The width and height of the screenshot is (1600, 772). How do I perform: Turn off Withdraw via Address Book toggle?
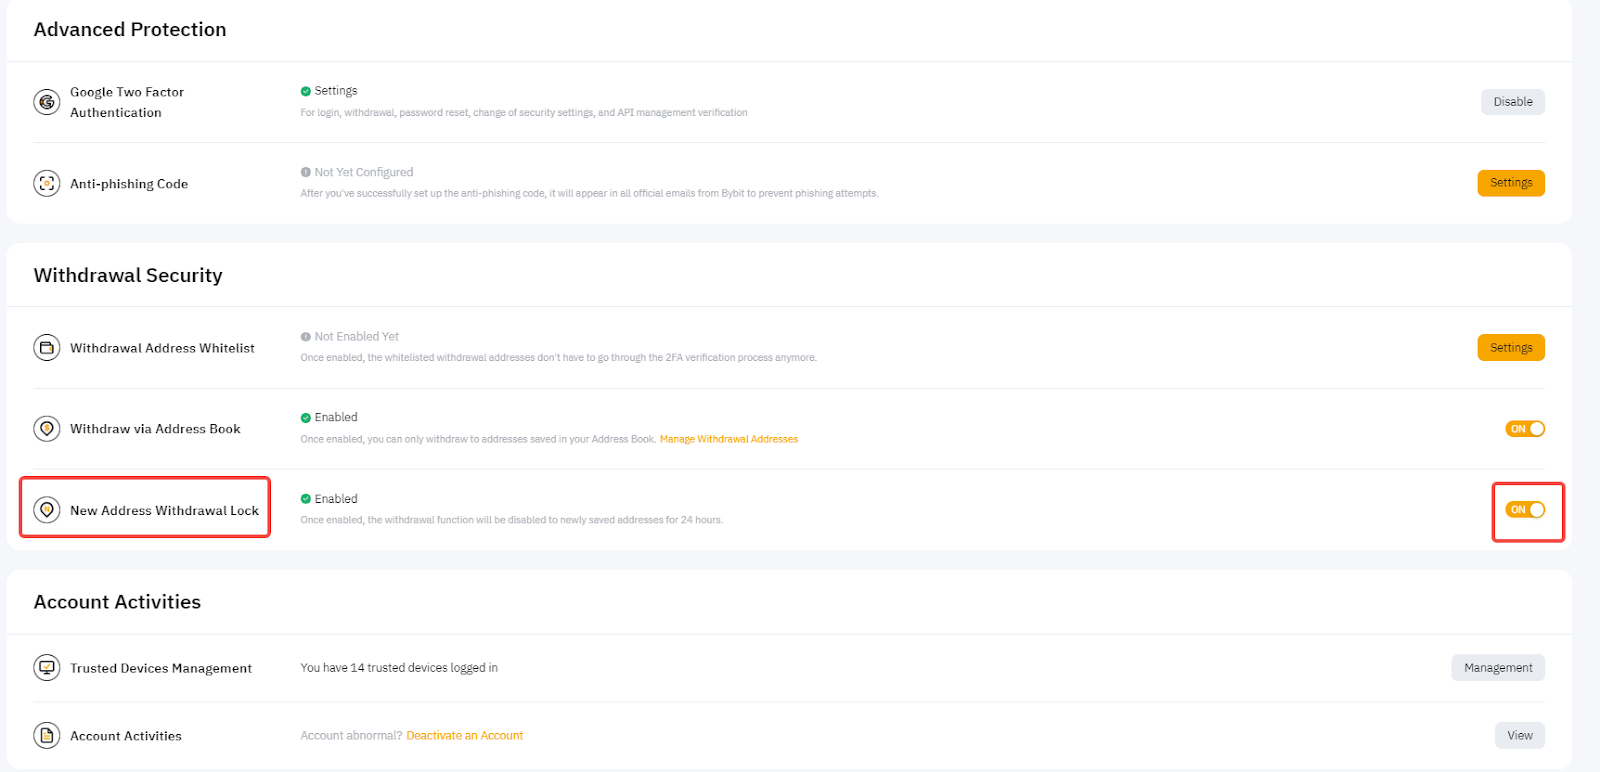pyautogui.click(x=1525, y=429)
